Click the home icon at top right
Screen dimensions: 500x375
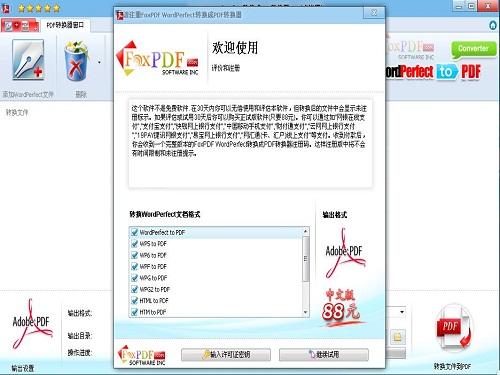tap(493, 25)
